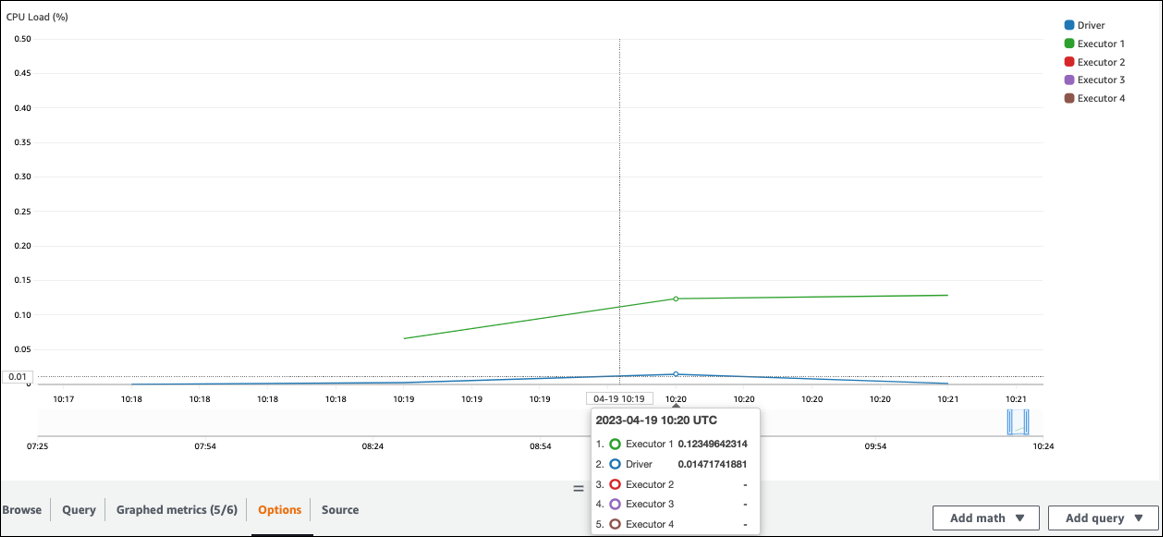Expand the Add query dropdown
1163x537 pixels.
tap(1103, 518)
